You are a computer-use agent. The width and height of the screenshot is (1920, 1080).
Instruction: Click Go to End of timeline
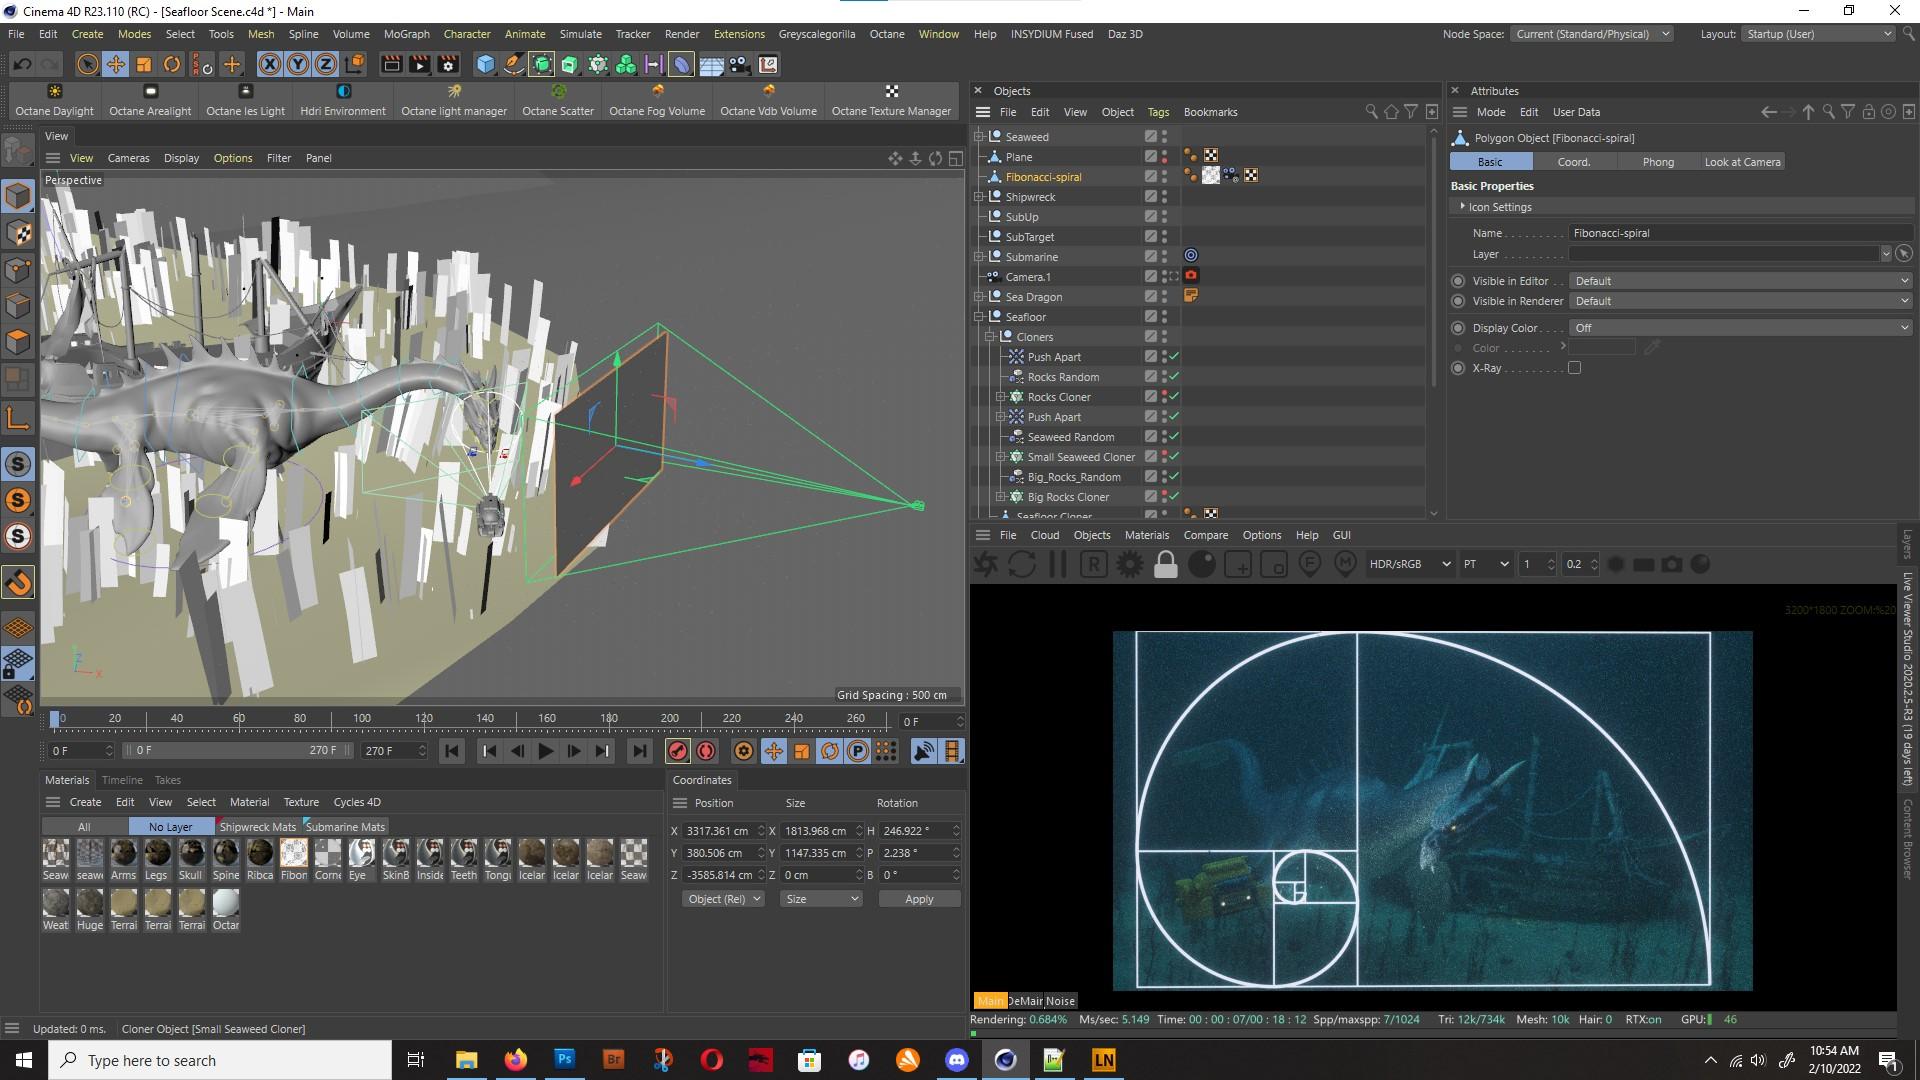(x=640, y=751)
